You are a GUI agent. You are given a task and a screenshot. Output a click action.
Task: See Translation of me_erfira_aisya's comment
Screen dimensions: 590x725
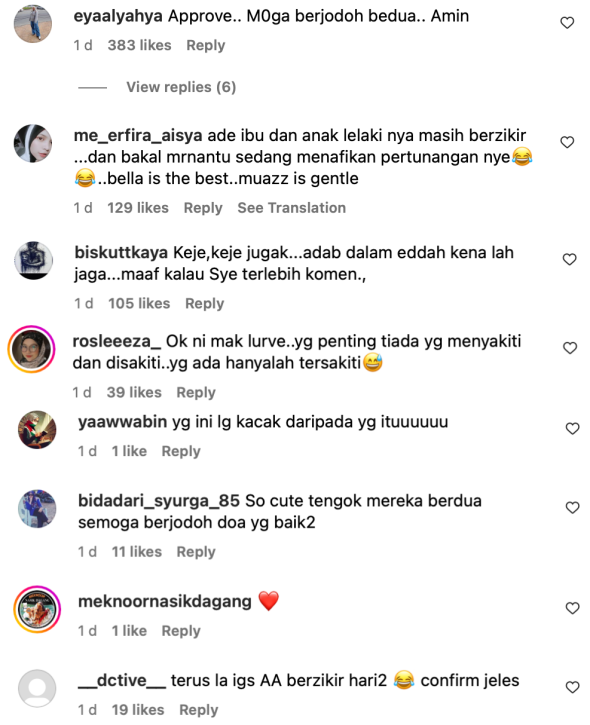point(291,208)
